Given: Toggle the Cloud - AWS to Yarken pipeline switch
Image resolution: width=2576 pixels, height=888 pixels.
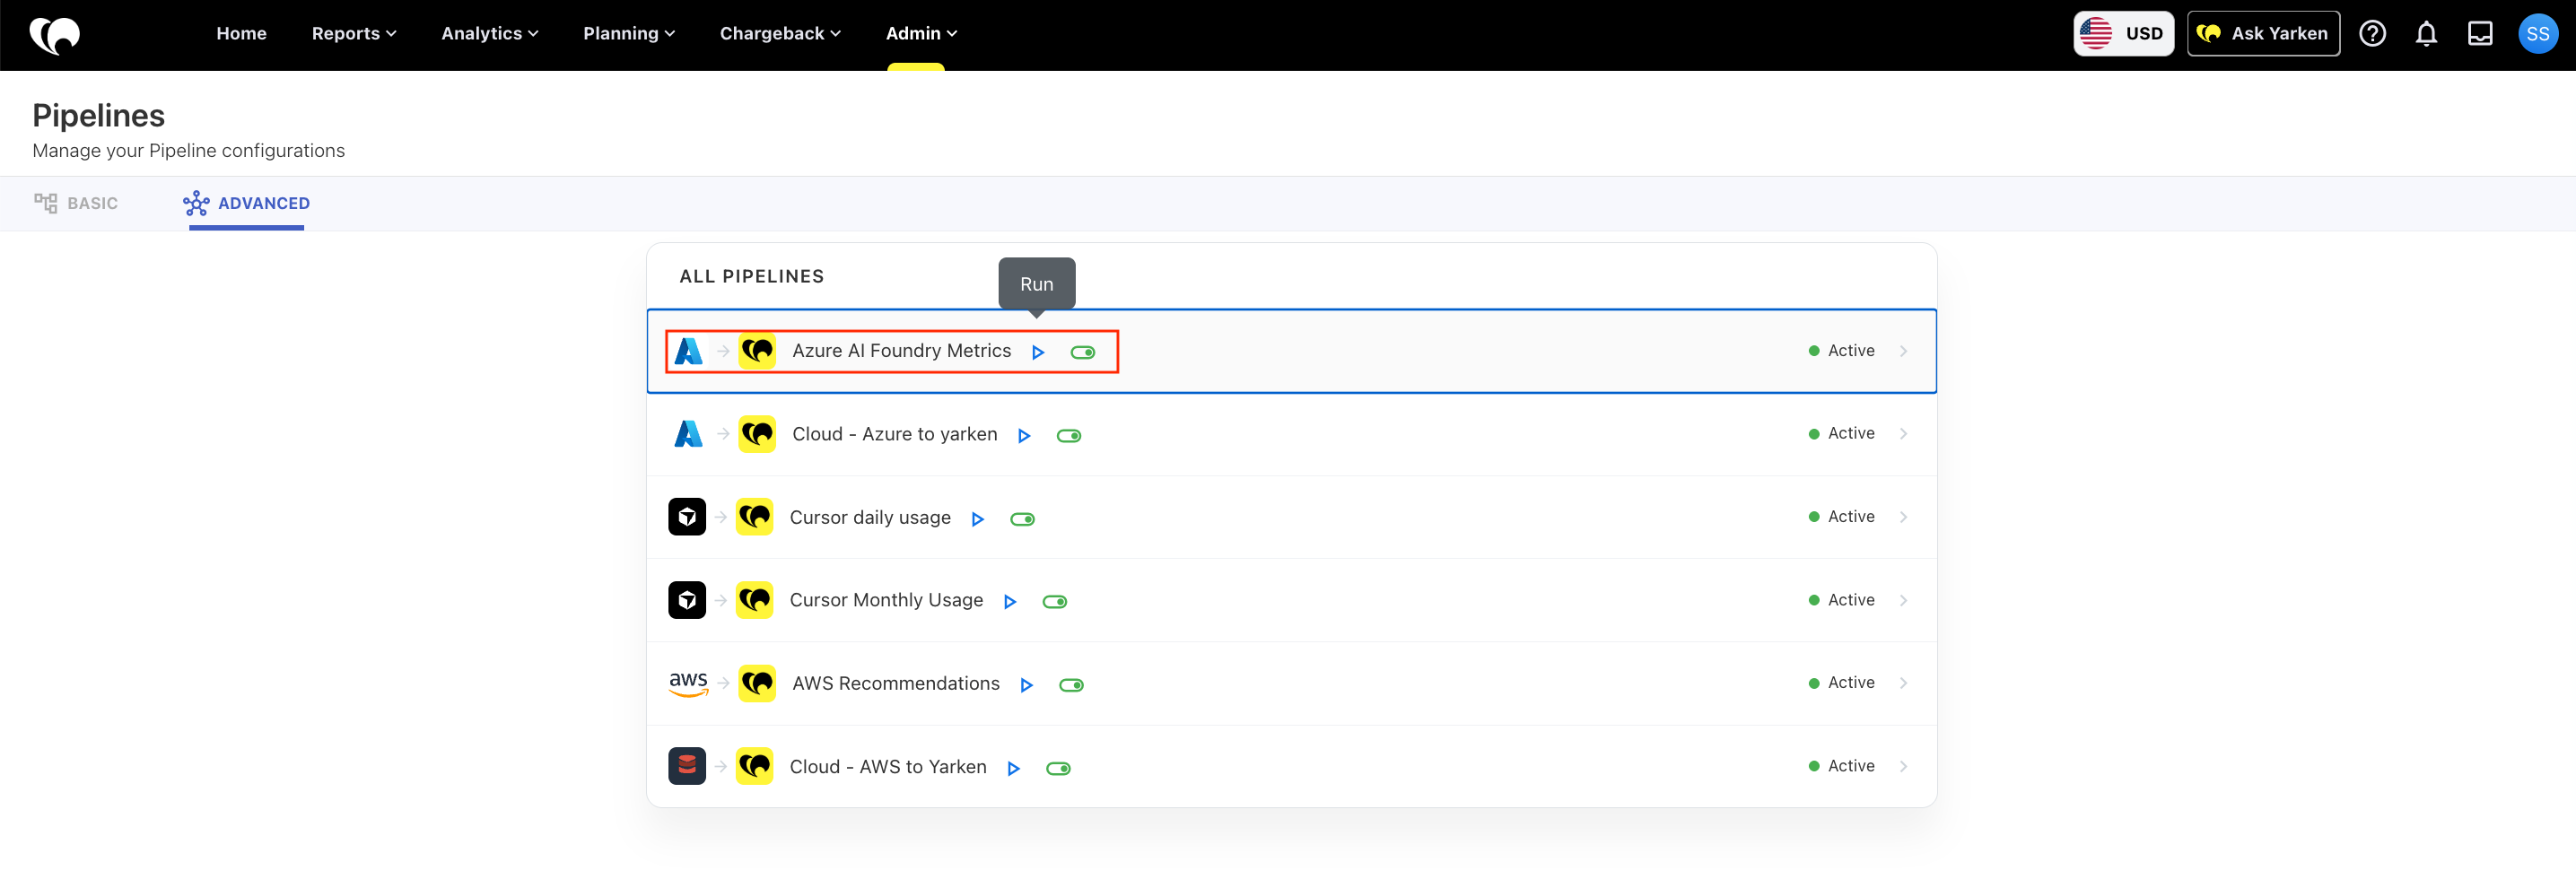Looking at the screenshot, I should [1058, 768].
